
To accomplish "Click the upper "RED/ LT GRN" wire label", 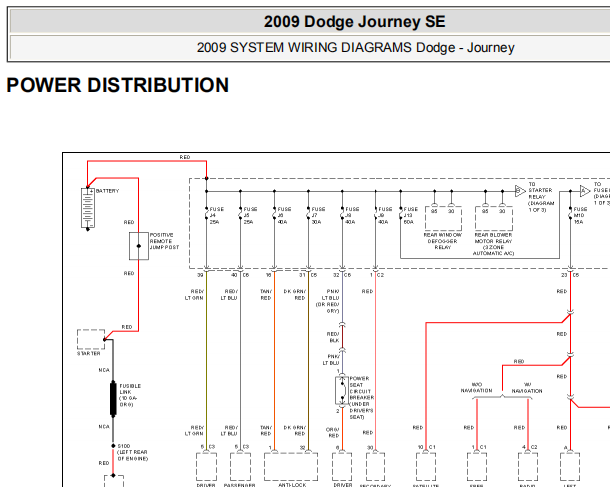I will 194,294.
